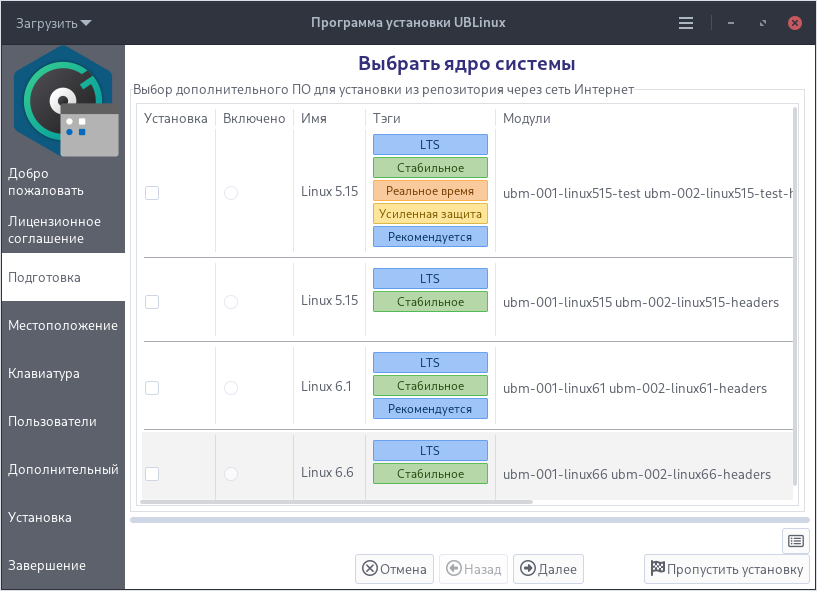Click the list view icon button
817x591 pixels.
(796, 541)
